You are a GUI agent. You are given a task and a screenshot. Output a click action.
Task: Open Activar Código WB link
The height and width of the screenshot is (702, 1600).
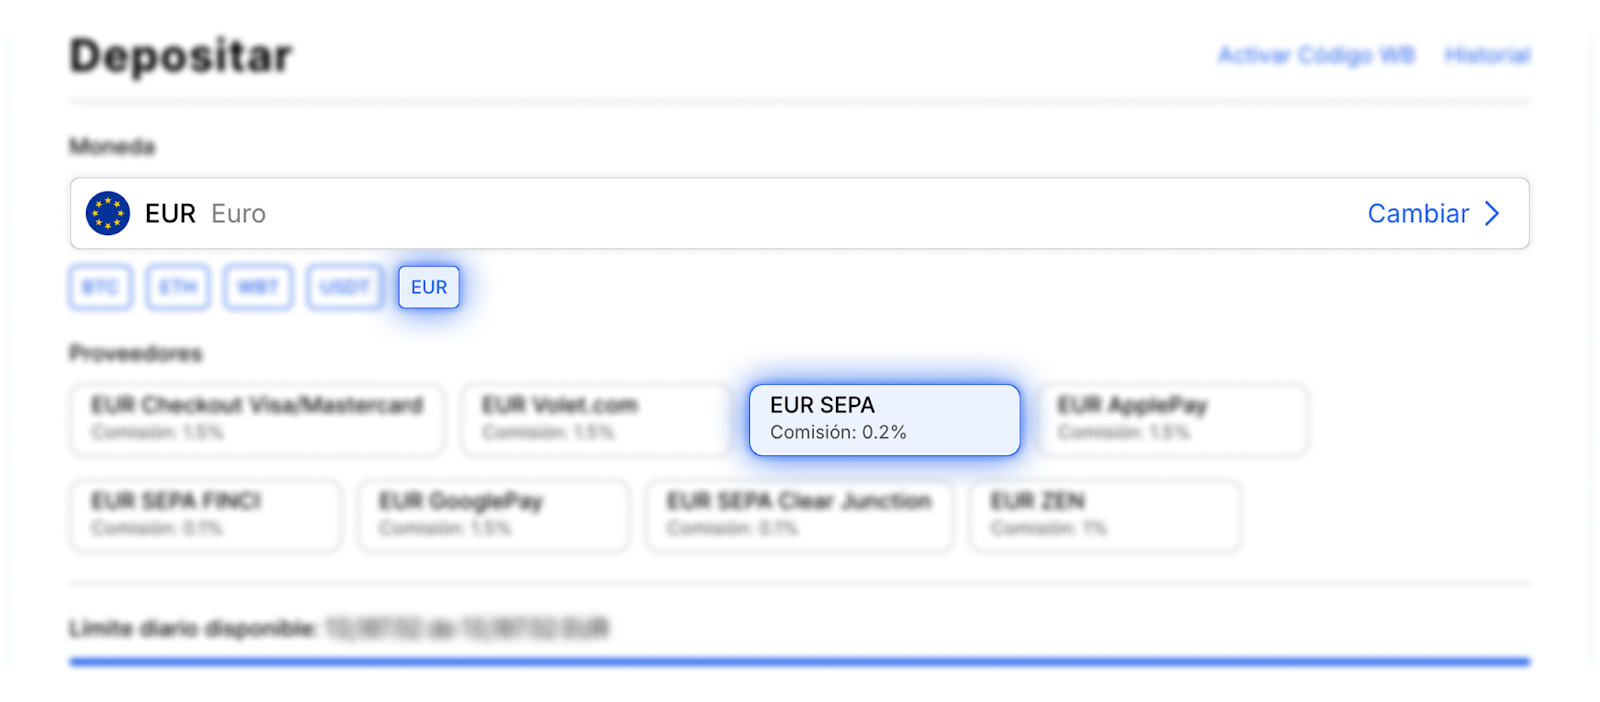(1316, 55)
